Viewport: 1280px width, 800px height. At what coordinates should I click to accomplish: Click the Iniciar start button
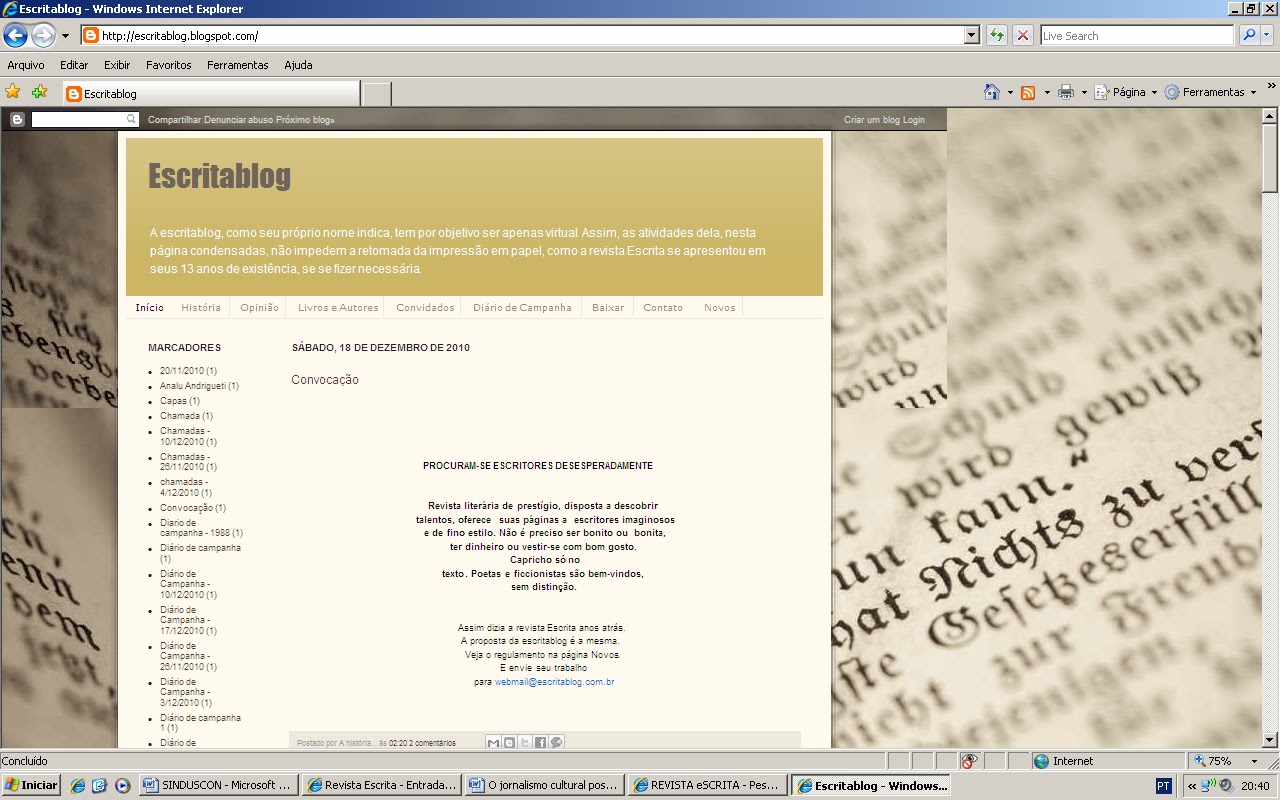[x=31, y=785]
